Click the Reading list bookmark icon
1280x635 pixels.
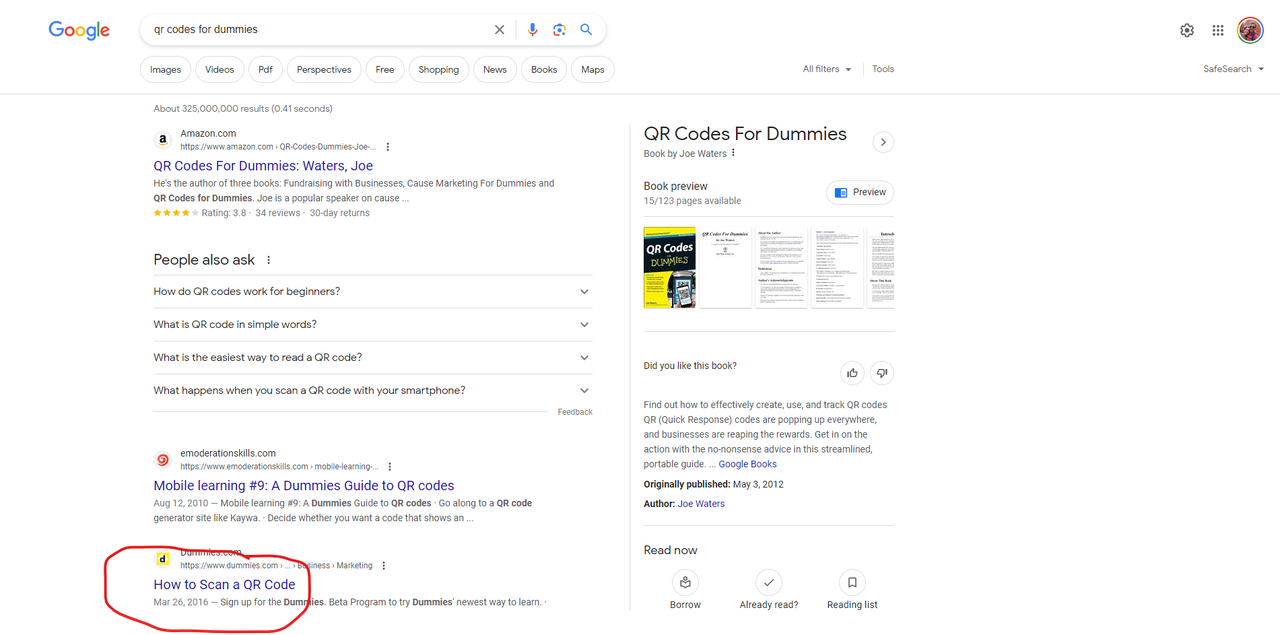pyautogui.click(x=852, y=582)
